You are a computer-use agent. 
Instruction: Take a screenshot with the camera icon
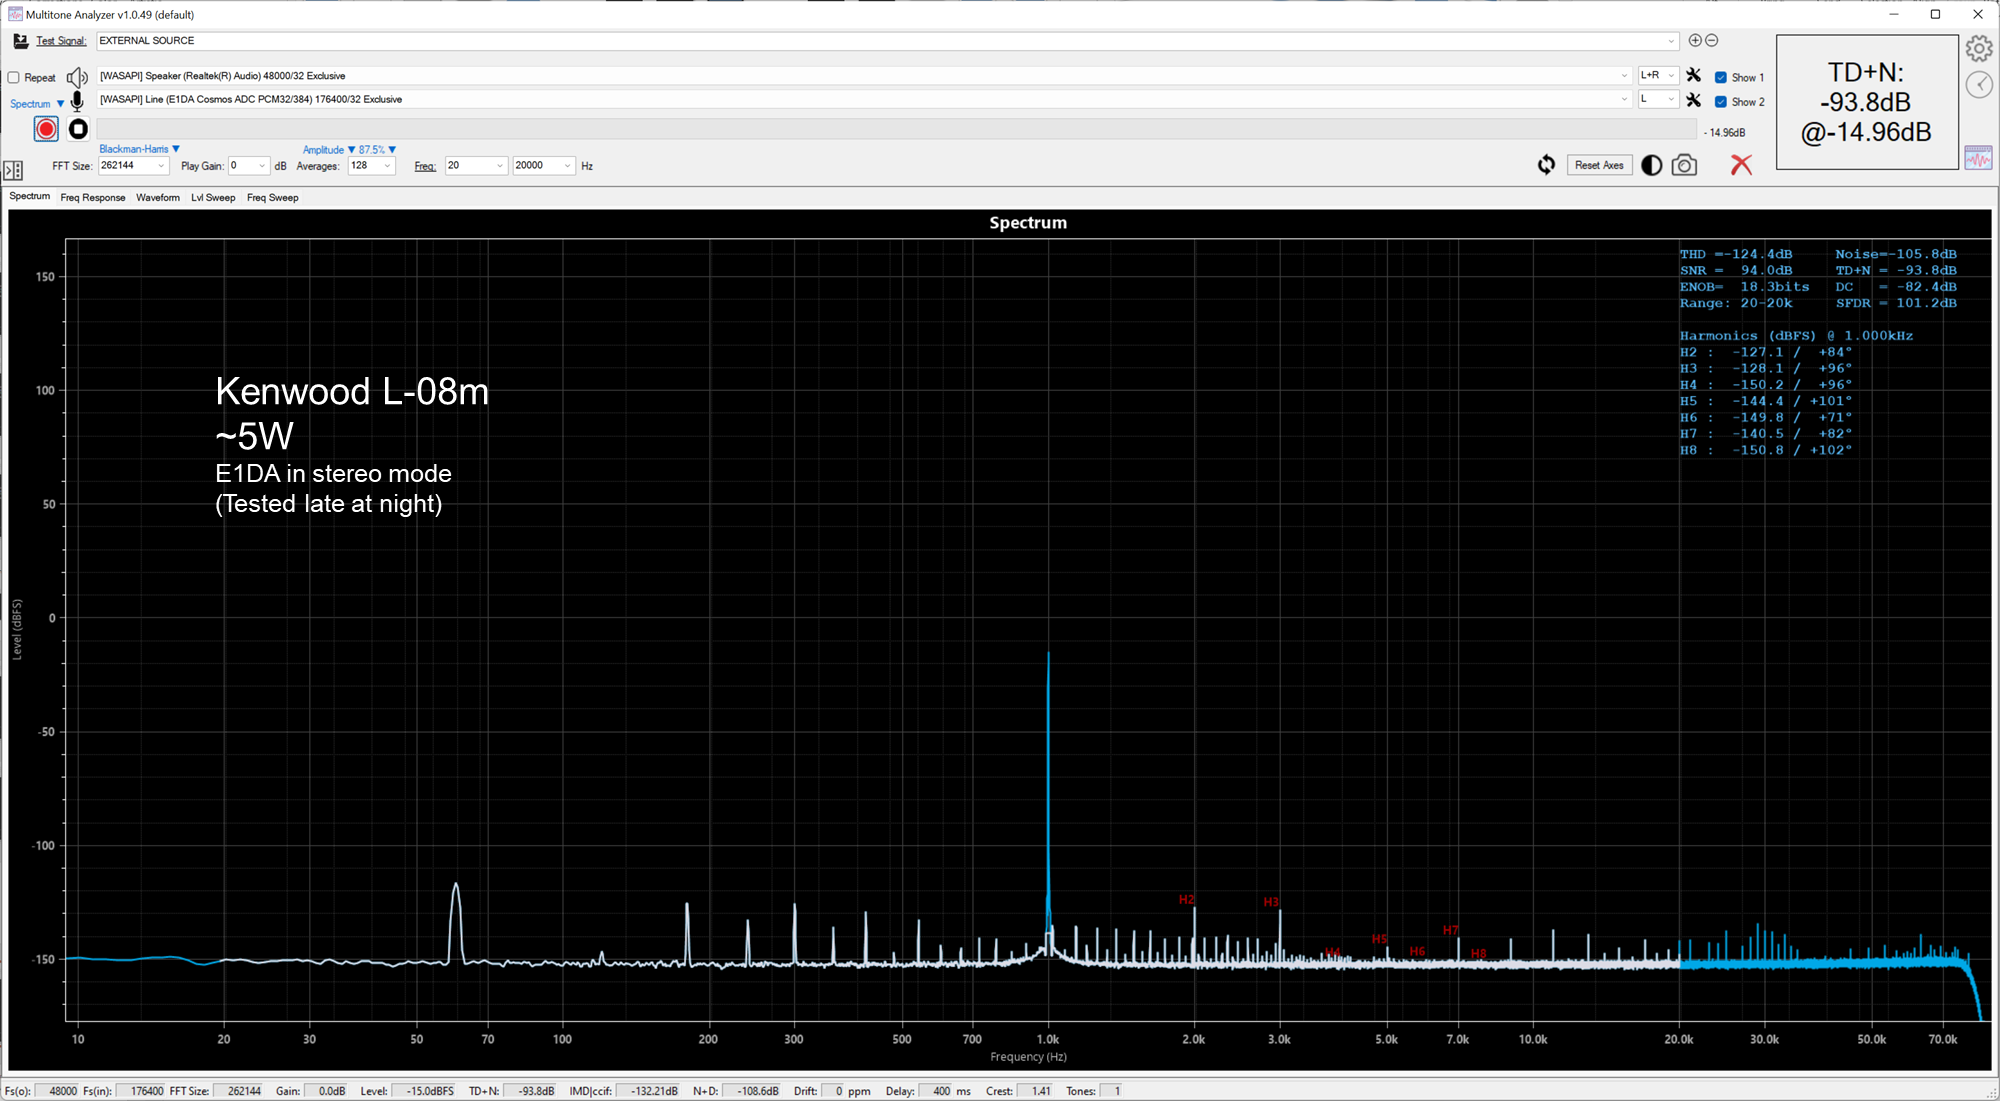(x=1684, y=165)
